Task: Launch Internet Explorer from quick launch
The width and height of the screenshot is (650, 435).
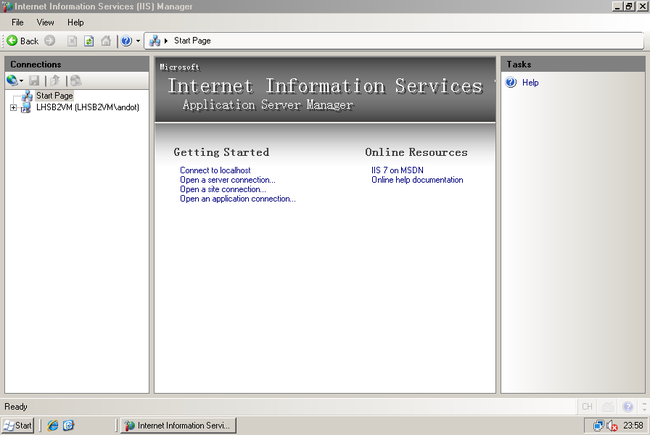Action: 53,425
